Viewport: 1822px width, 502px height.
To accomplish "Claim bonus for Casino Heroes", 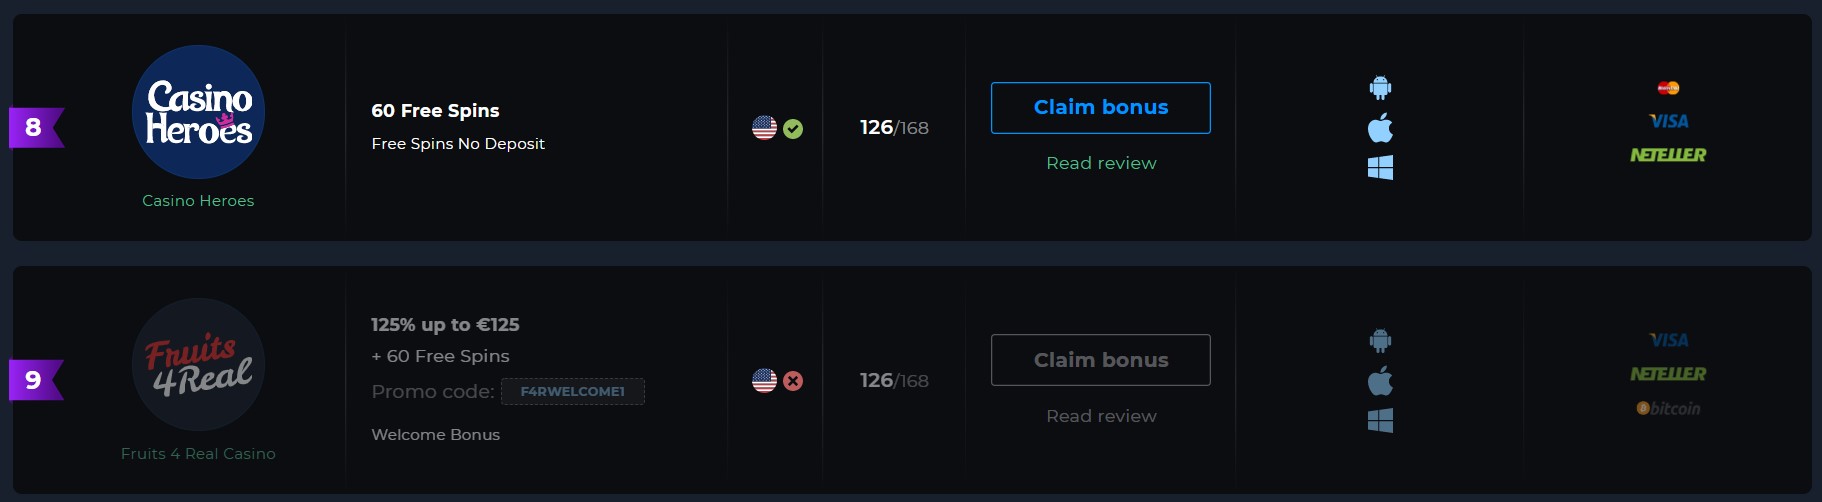I will click(1101, 108).
